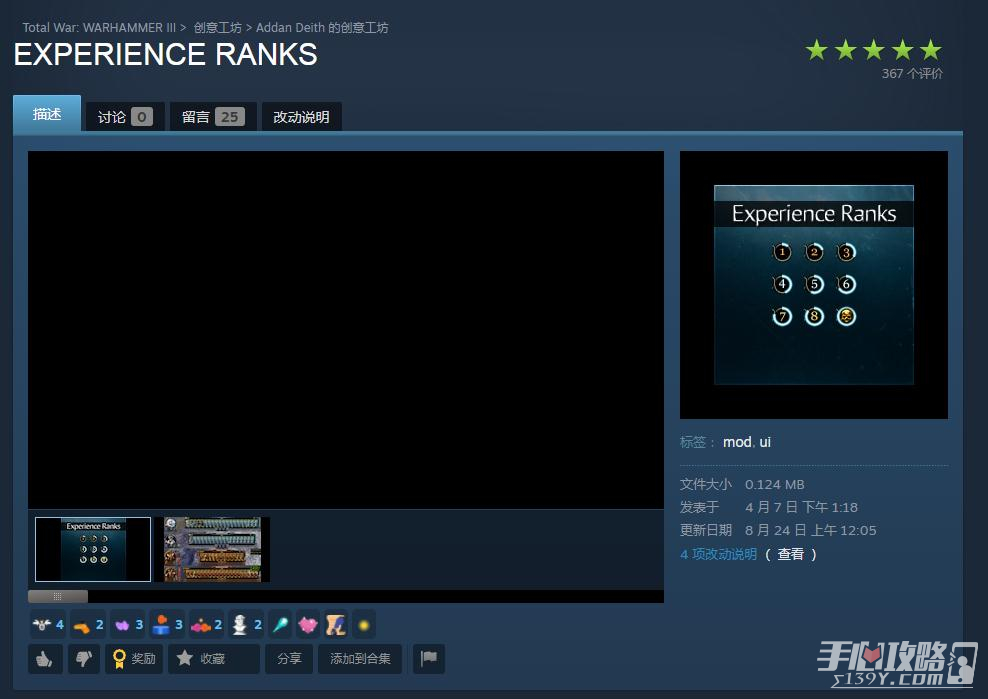
Task: Rate the mod with thumbs down
Action: 84,659
